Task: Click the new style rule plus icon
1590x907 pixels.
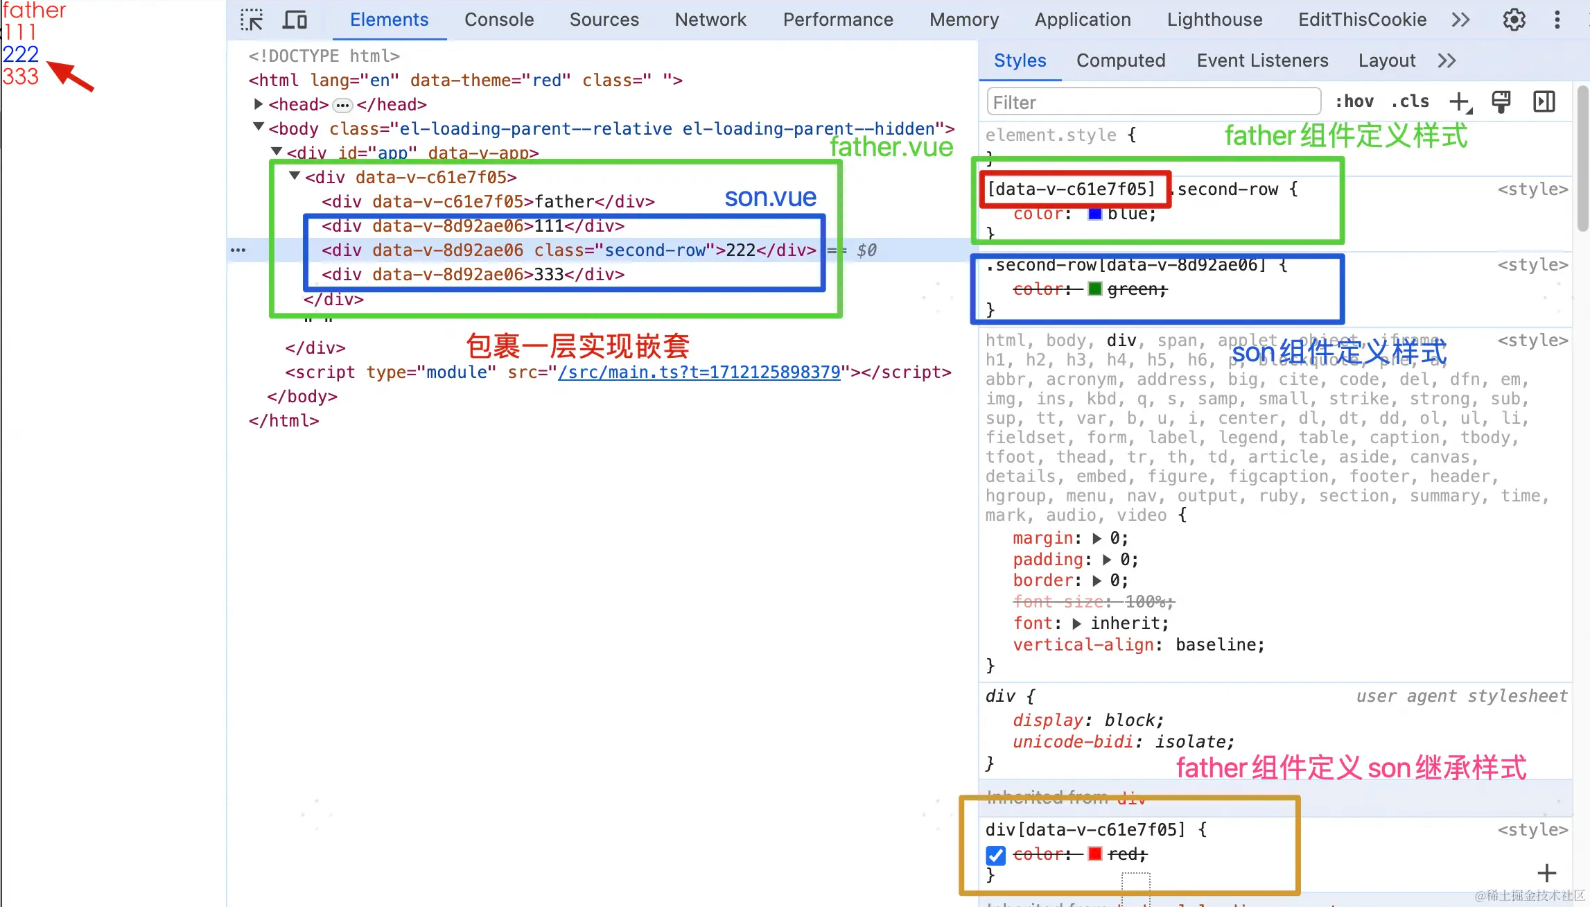Action: point(1460,102)
